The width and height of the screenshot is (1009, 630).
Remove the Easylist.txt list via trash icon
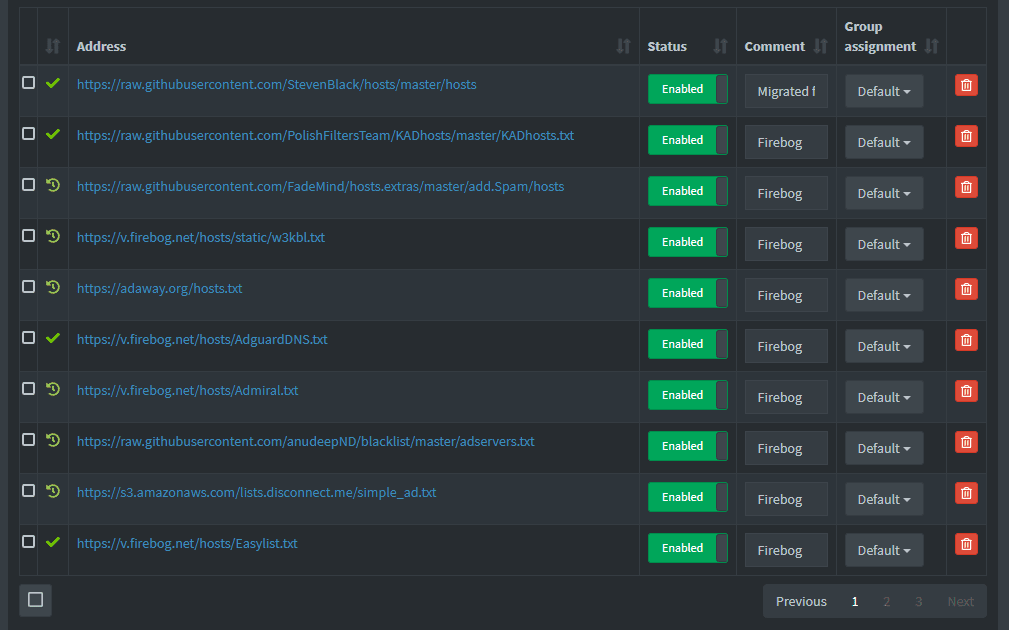click(966, 544)
